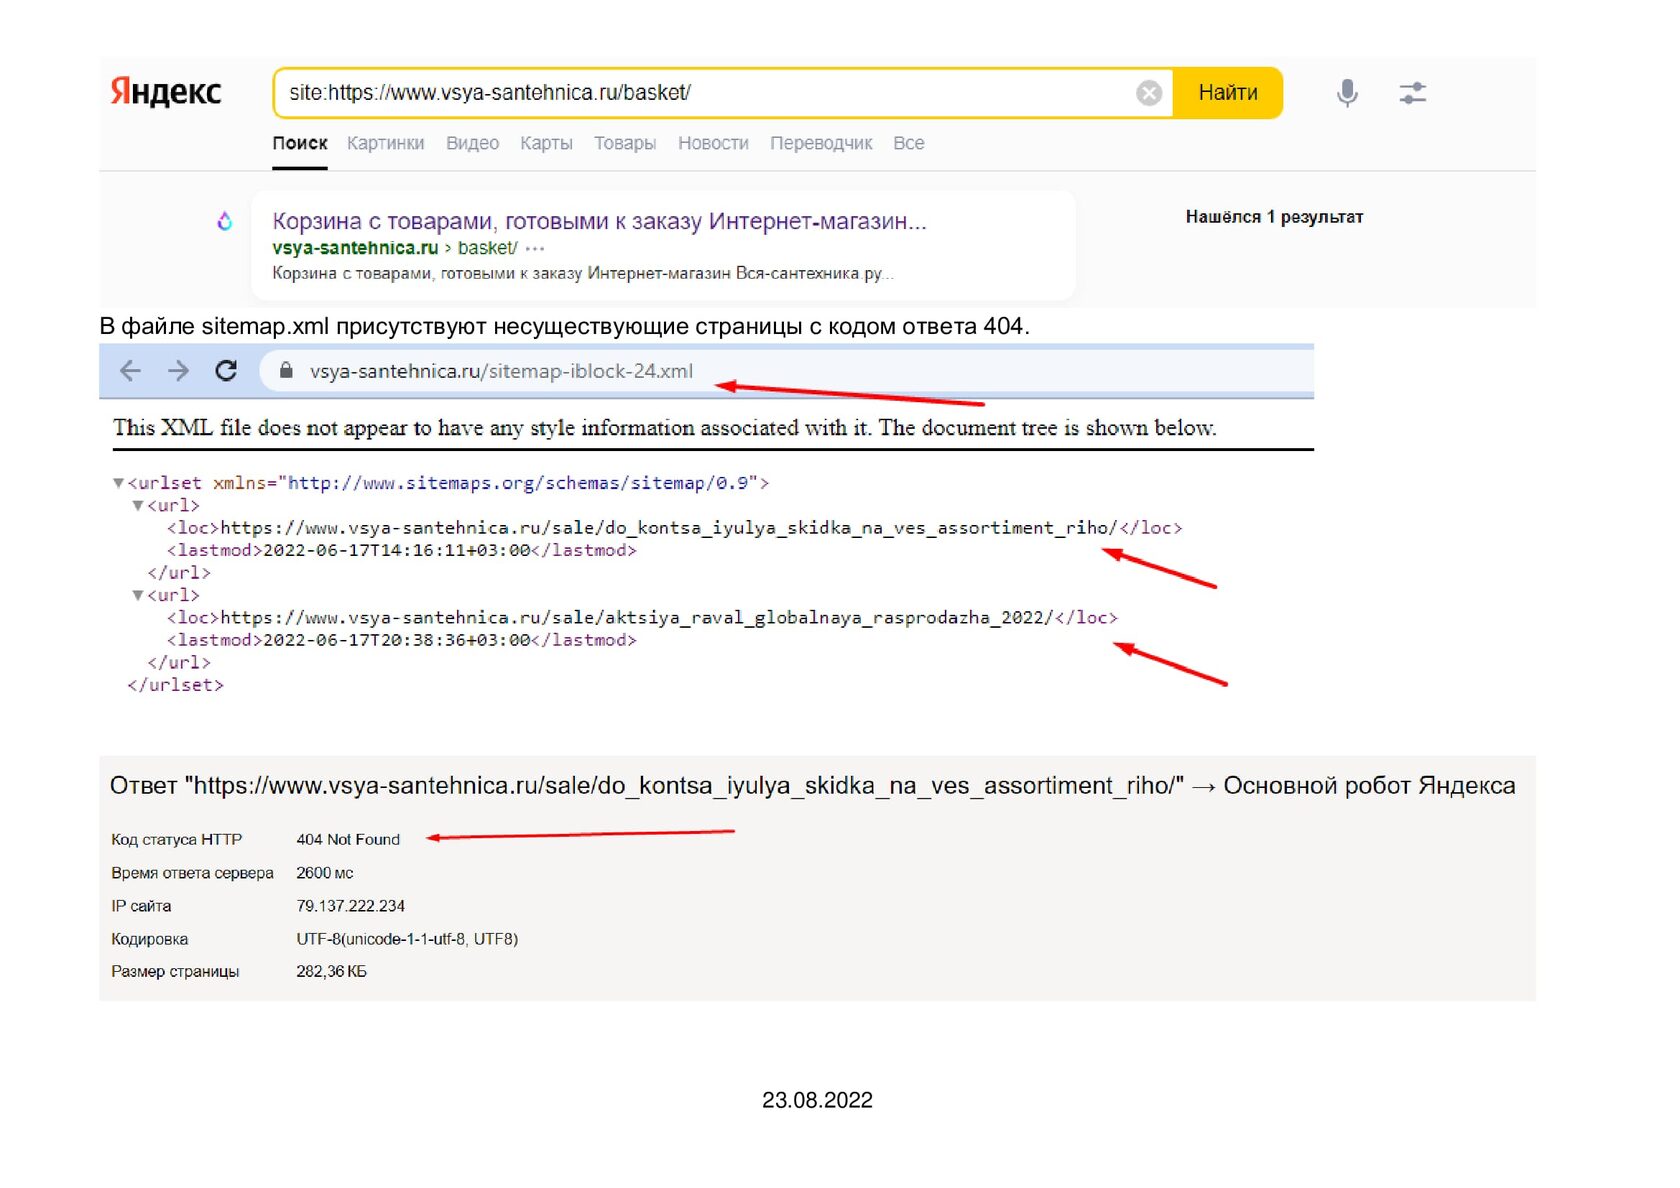
Task: Click the raval rasprodazha loc URL
Action: point(636,618)
